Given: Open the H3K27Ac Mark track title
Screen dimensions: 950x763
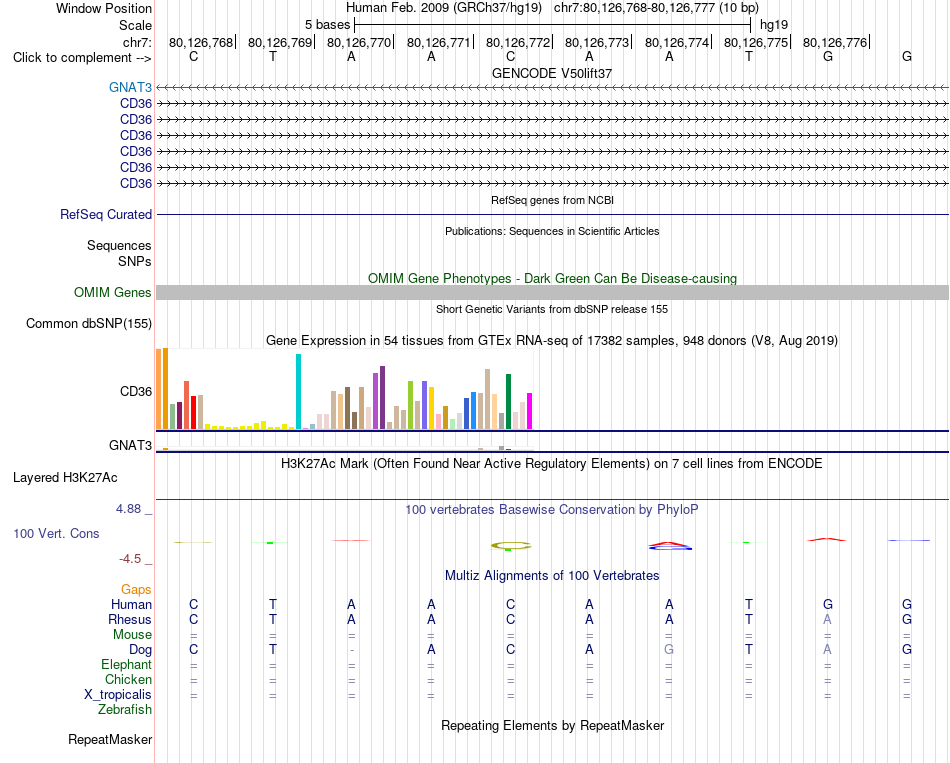Looking at the screenshot, I should (552, 464).
